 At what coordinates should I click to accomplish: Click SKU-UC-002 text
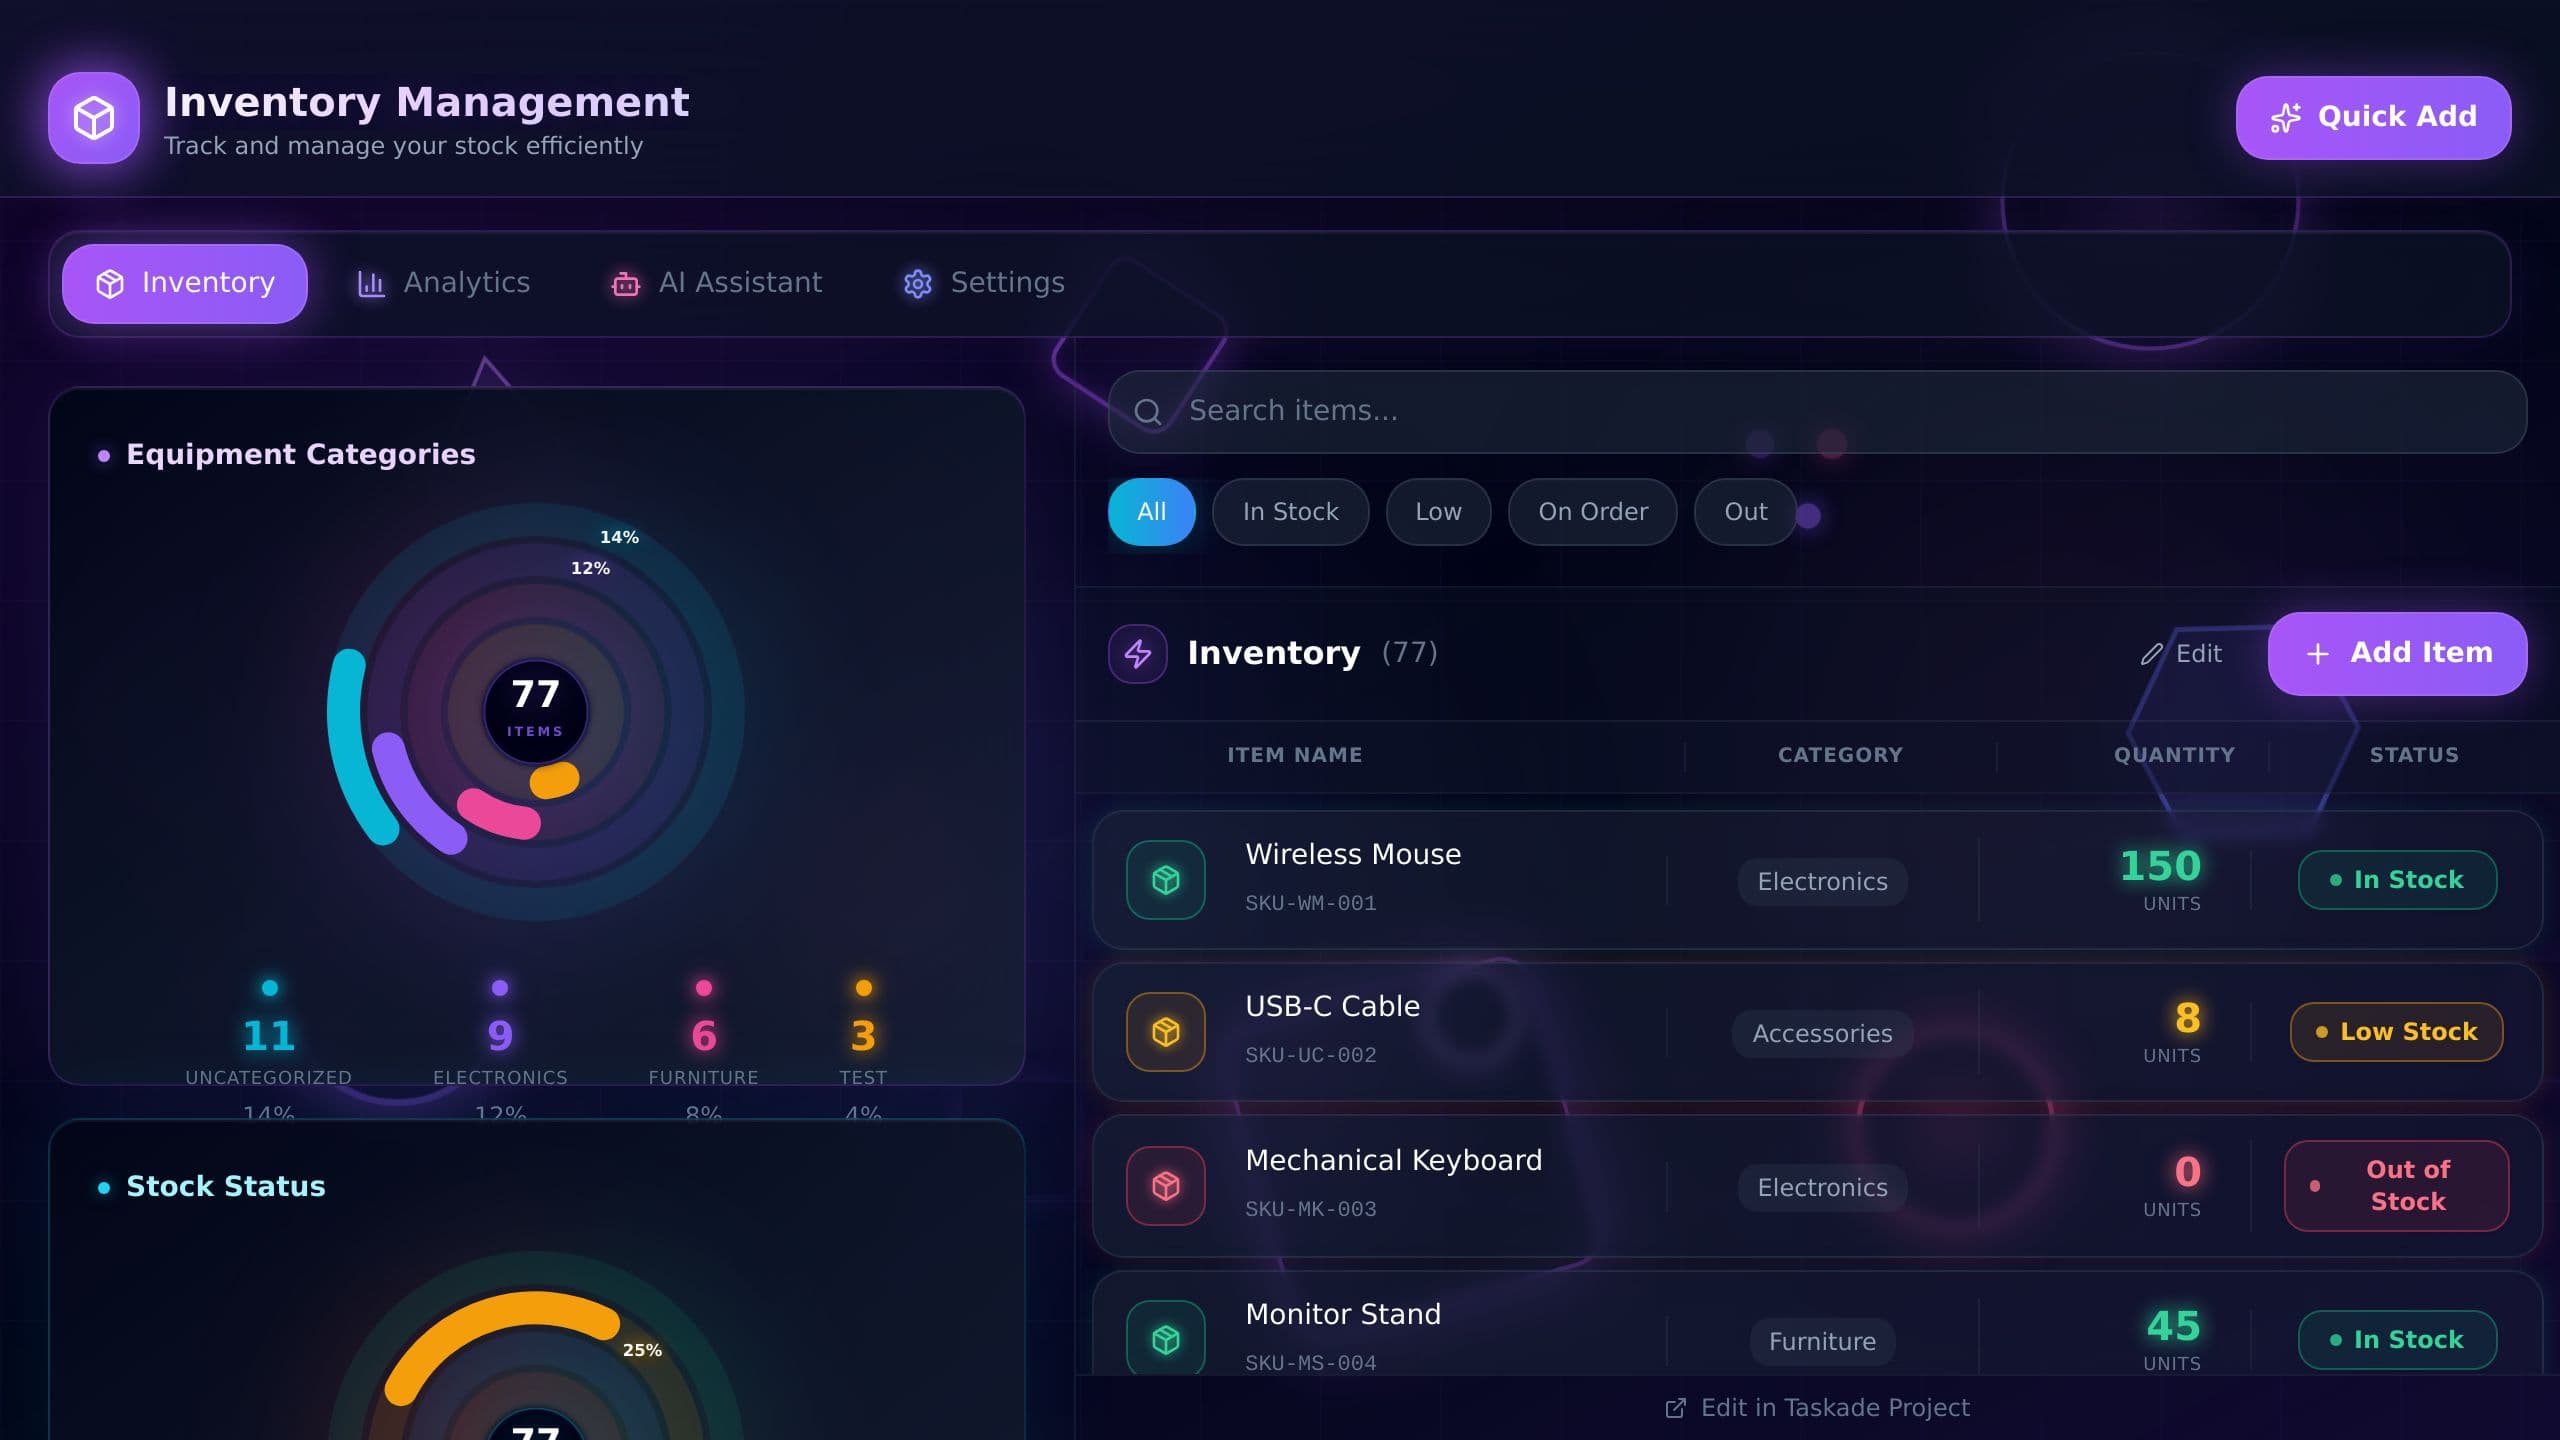click(x=1311, y=1056)
